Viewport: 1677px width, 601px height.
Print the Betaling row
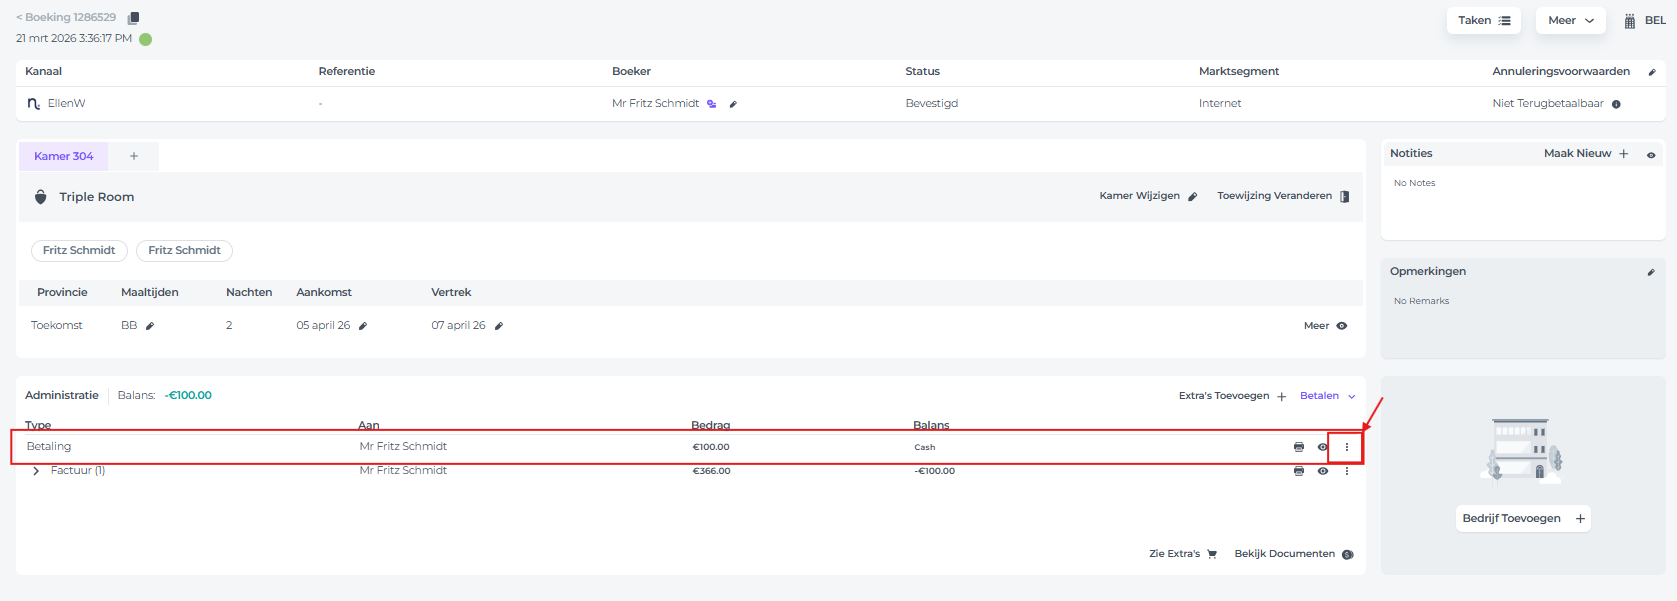[x=1299, y=447]
